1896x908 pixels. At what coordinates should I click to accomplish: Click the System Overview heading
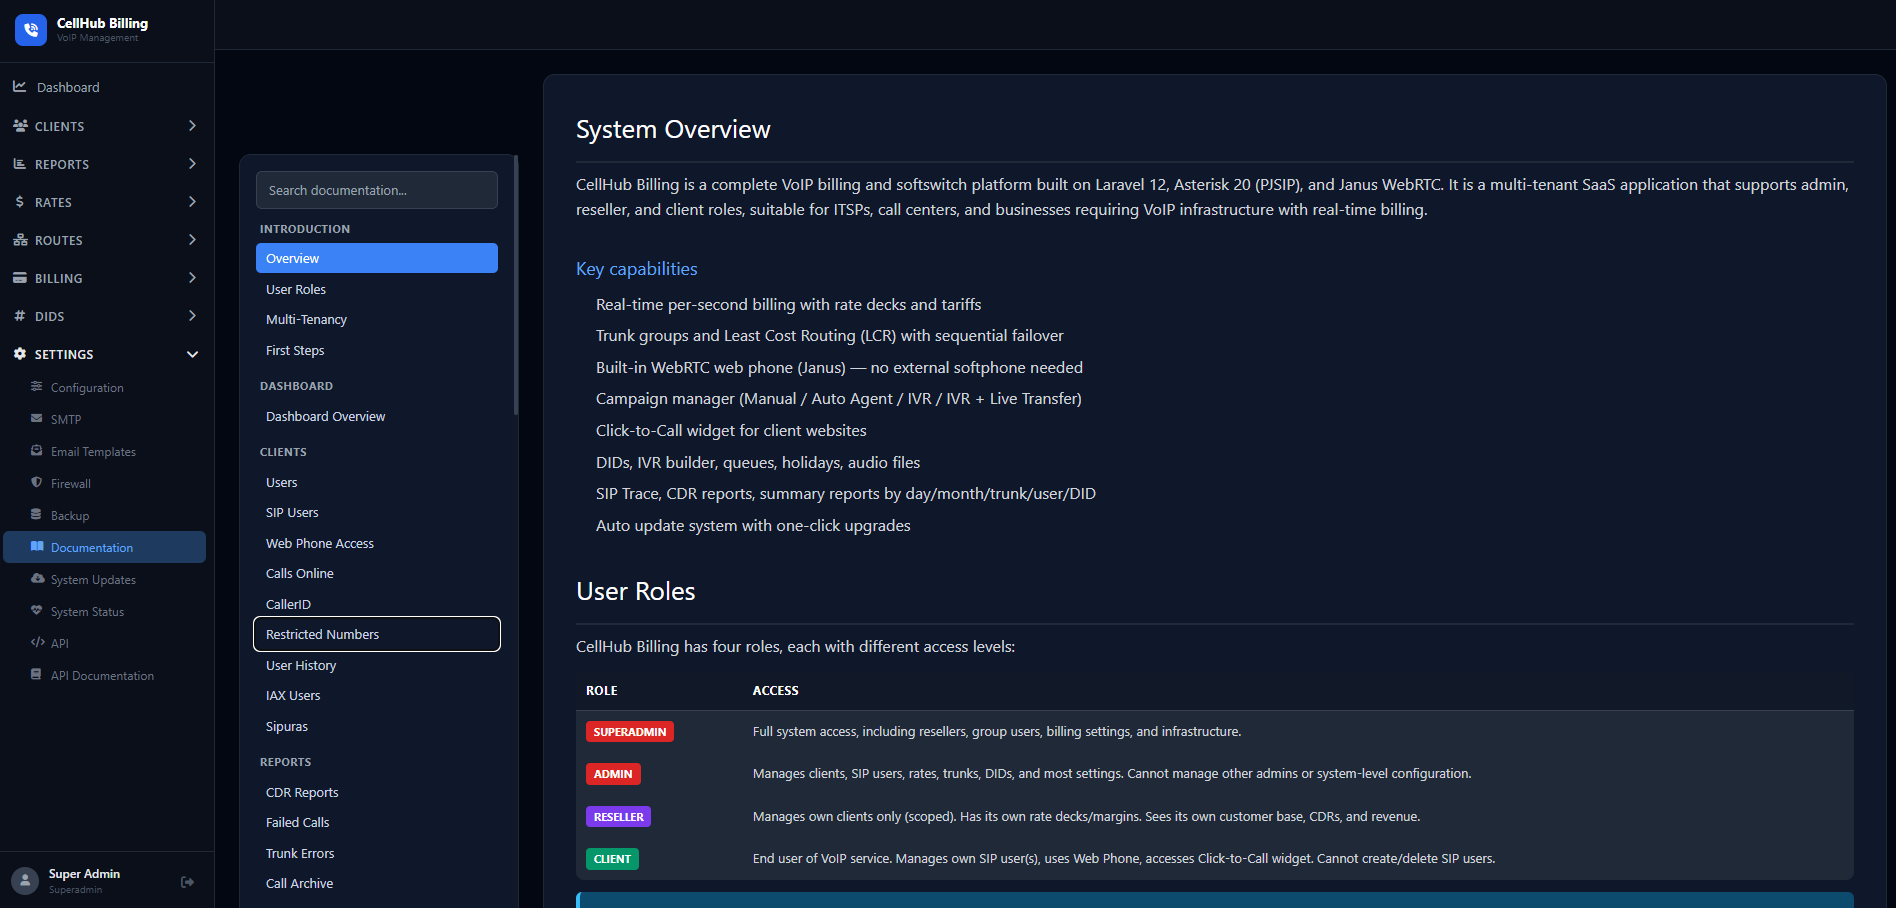coord(673,130)
